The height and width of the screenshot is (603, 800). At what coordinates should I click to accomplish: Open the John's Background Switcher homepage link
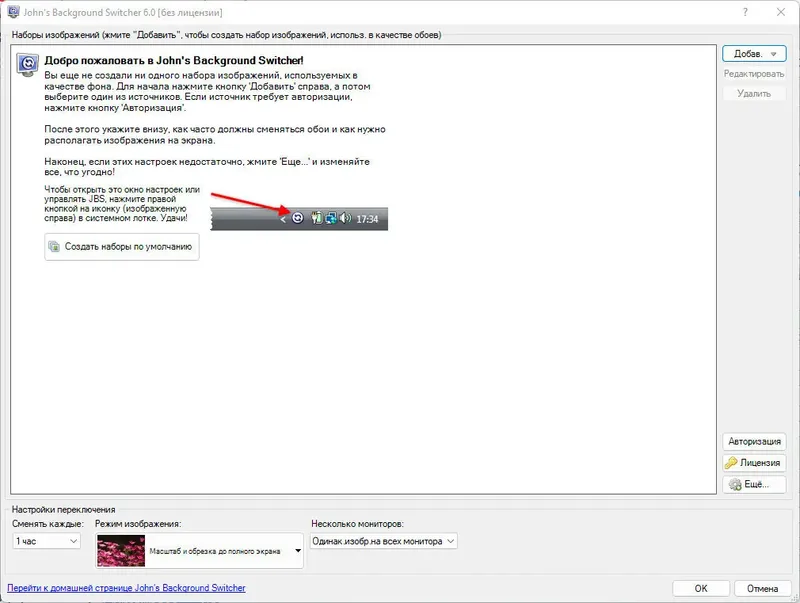click(x=127, y=588)
